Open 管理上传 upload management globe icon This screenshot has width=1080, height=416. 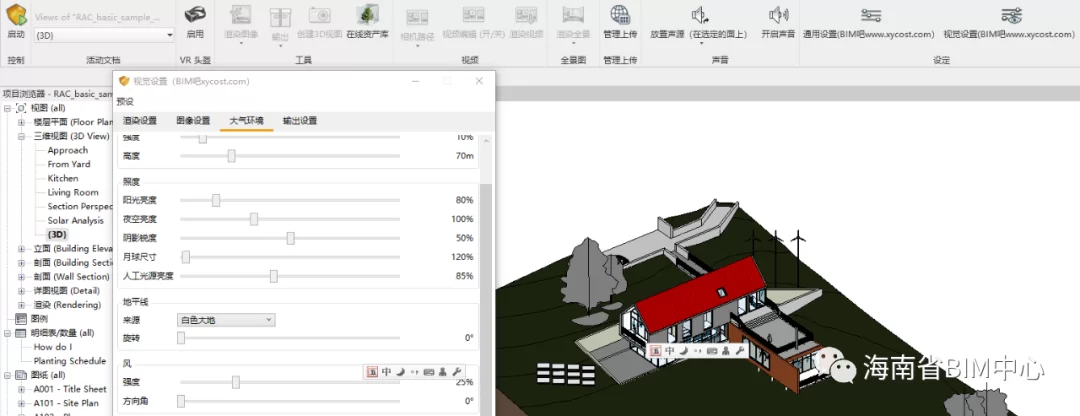coord(620,14)
